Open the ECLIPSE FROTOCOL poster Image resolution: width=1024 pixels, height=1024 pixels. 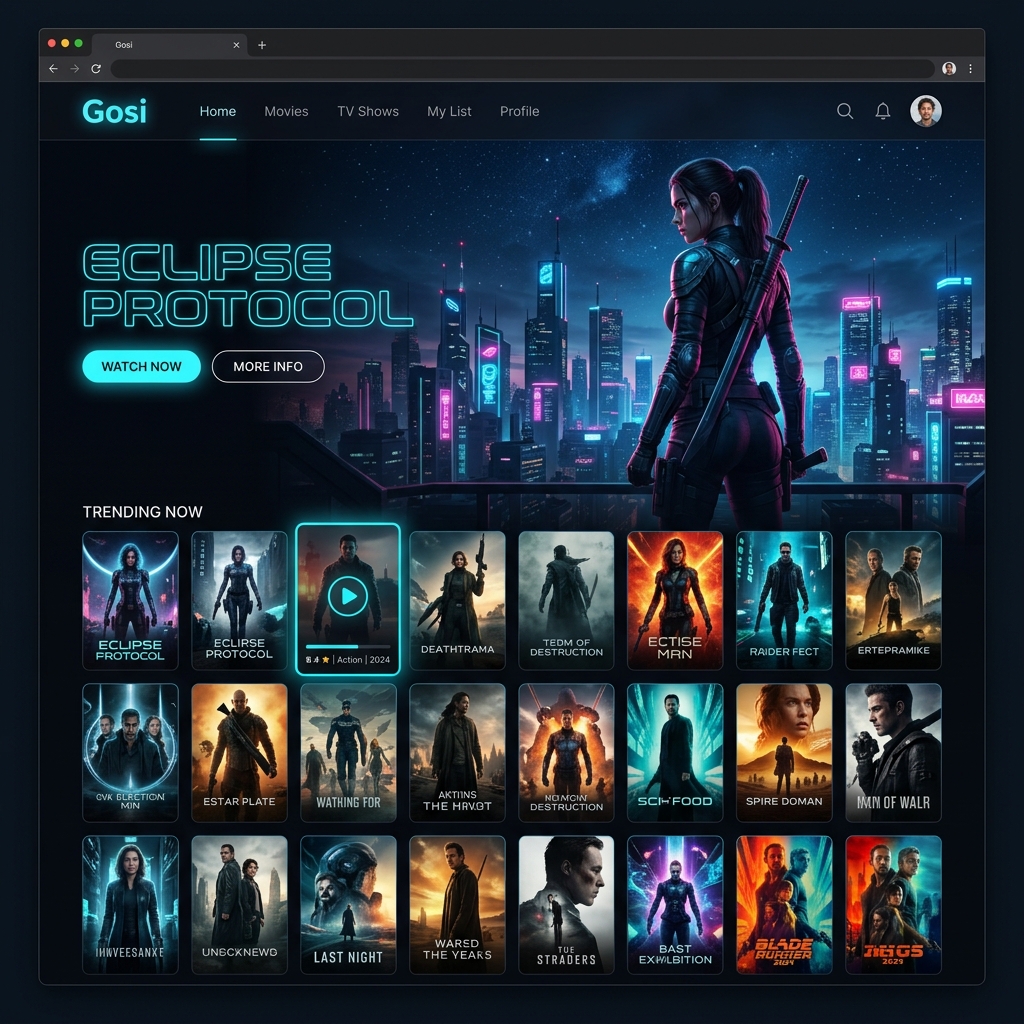[131, 601]
